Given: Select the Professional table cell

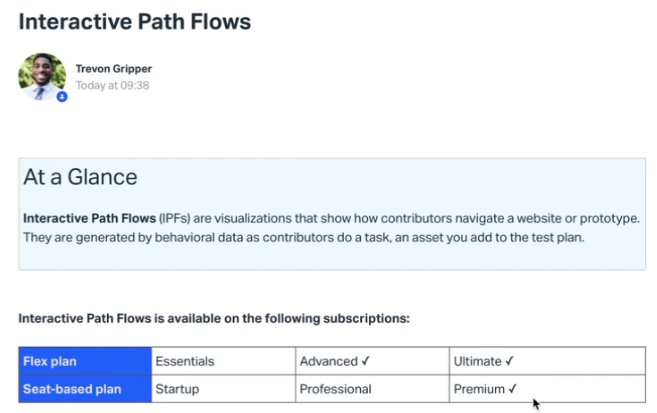Looking at the screenshot, I should (x=372, y=389).
